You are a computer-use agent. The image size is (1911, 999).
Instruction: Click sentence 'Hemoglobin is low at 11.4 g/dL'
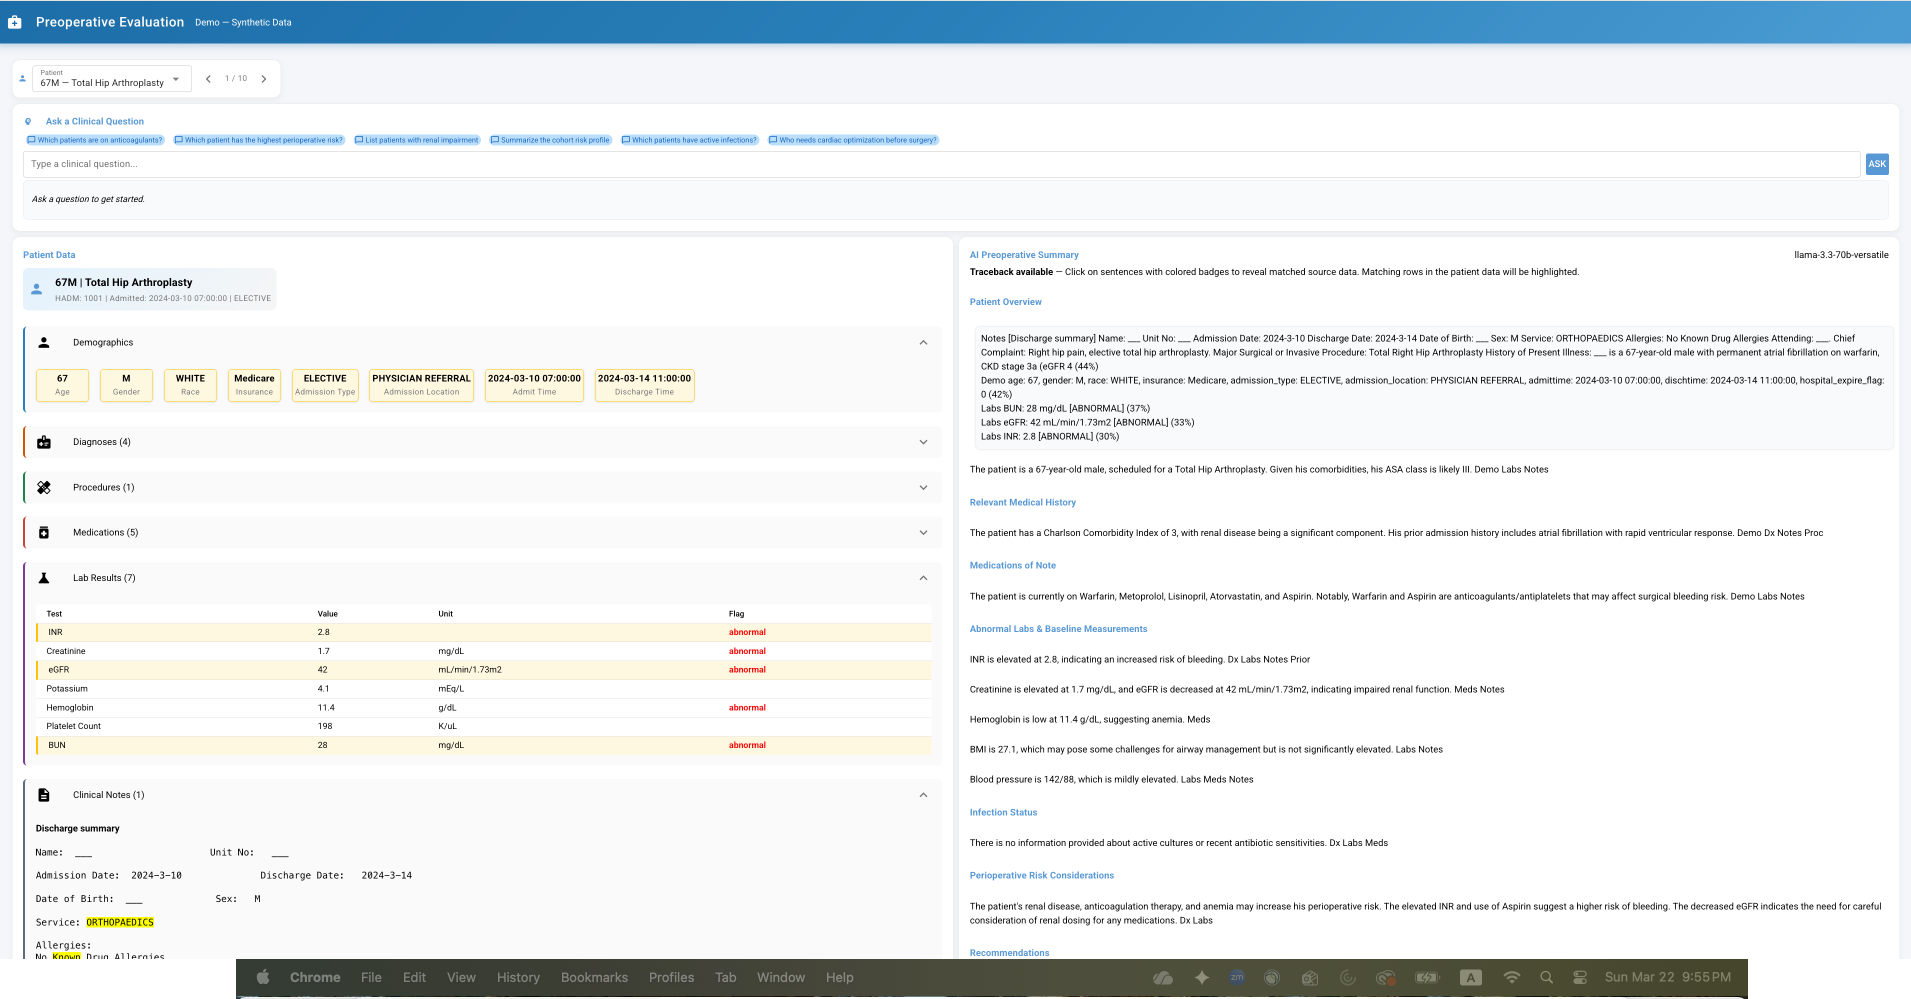click(x=1076, y=720)
